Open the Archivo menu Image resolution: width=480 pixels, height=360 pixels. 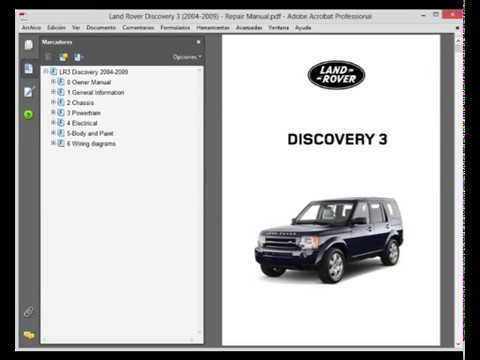coord(31,28)
